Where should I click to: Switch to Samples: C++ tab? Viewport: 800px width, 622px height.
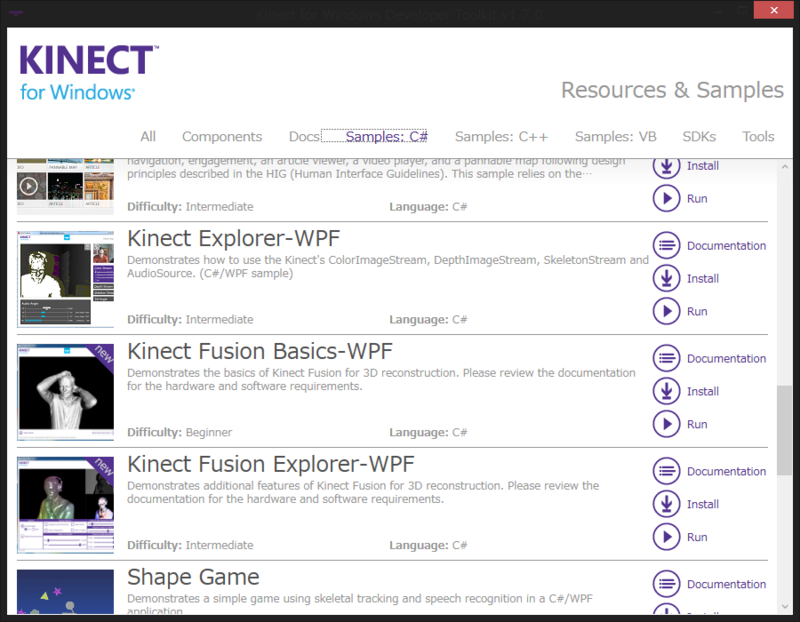pos(502,137)
